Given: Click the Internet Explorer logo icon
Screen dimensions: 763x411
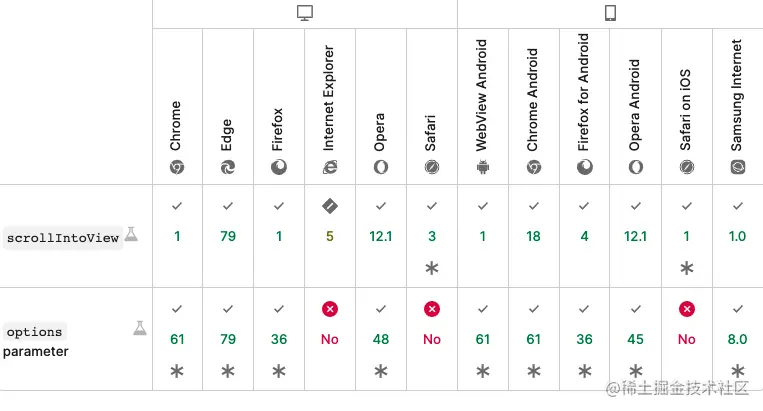Looking at the screenshot, I should coord(330,167).
